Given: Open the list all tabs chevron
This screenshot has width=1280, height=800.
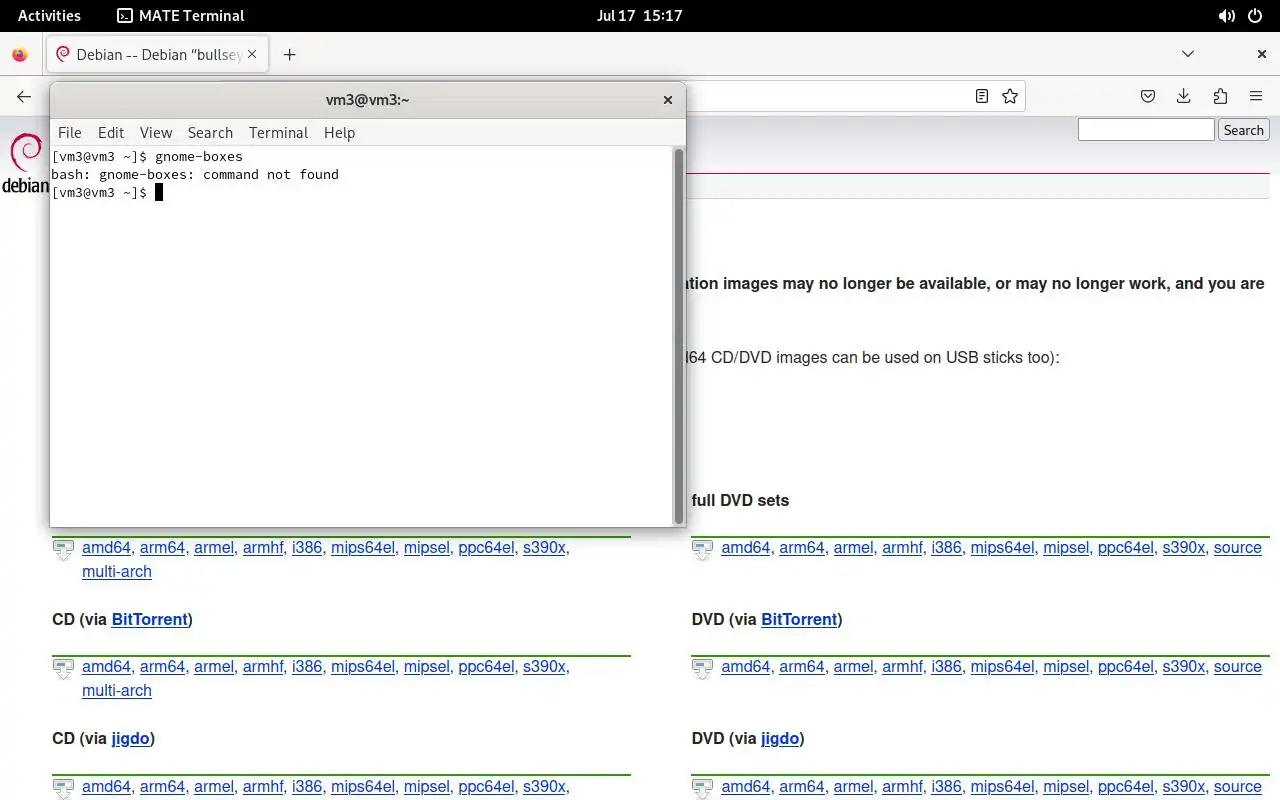Looking at the screenshot, I should (1188, 54).
